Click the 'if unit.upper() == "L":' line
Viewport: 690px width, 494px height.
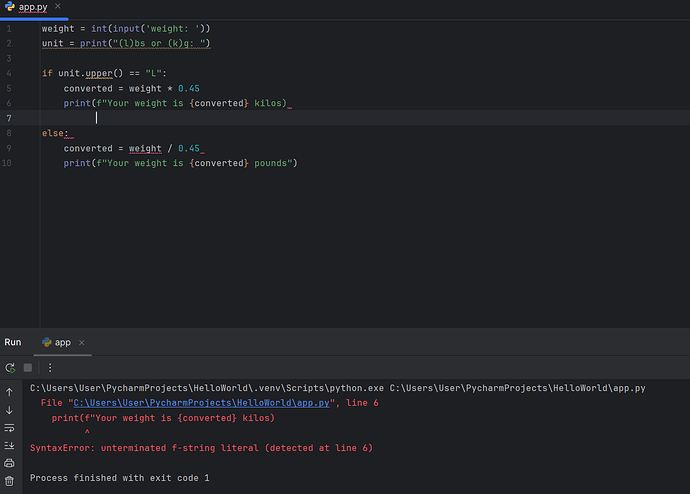[104, 73]
